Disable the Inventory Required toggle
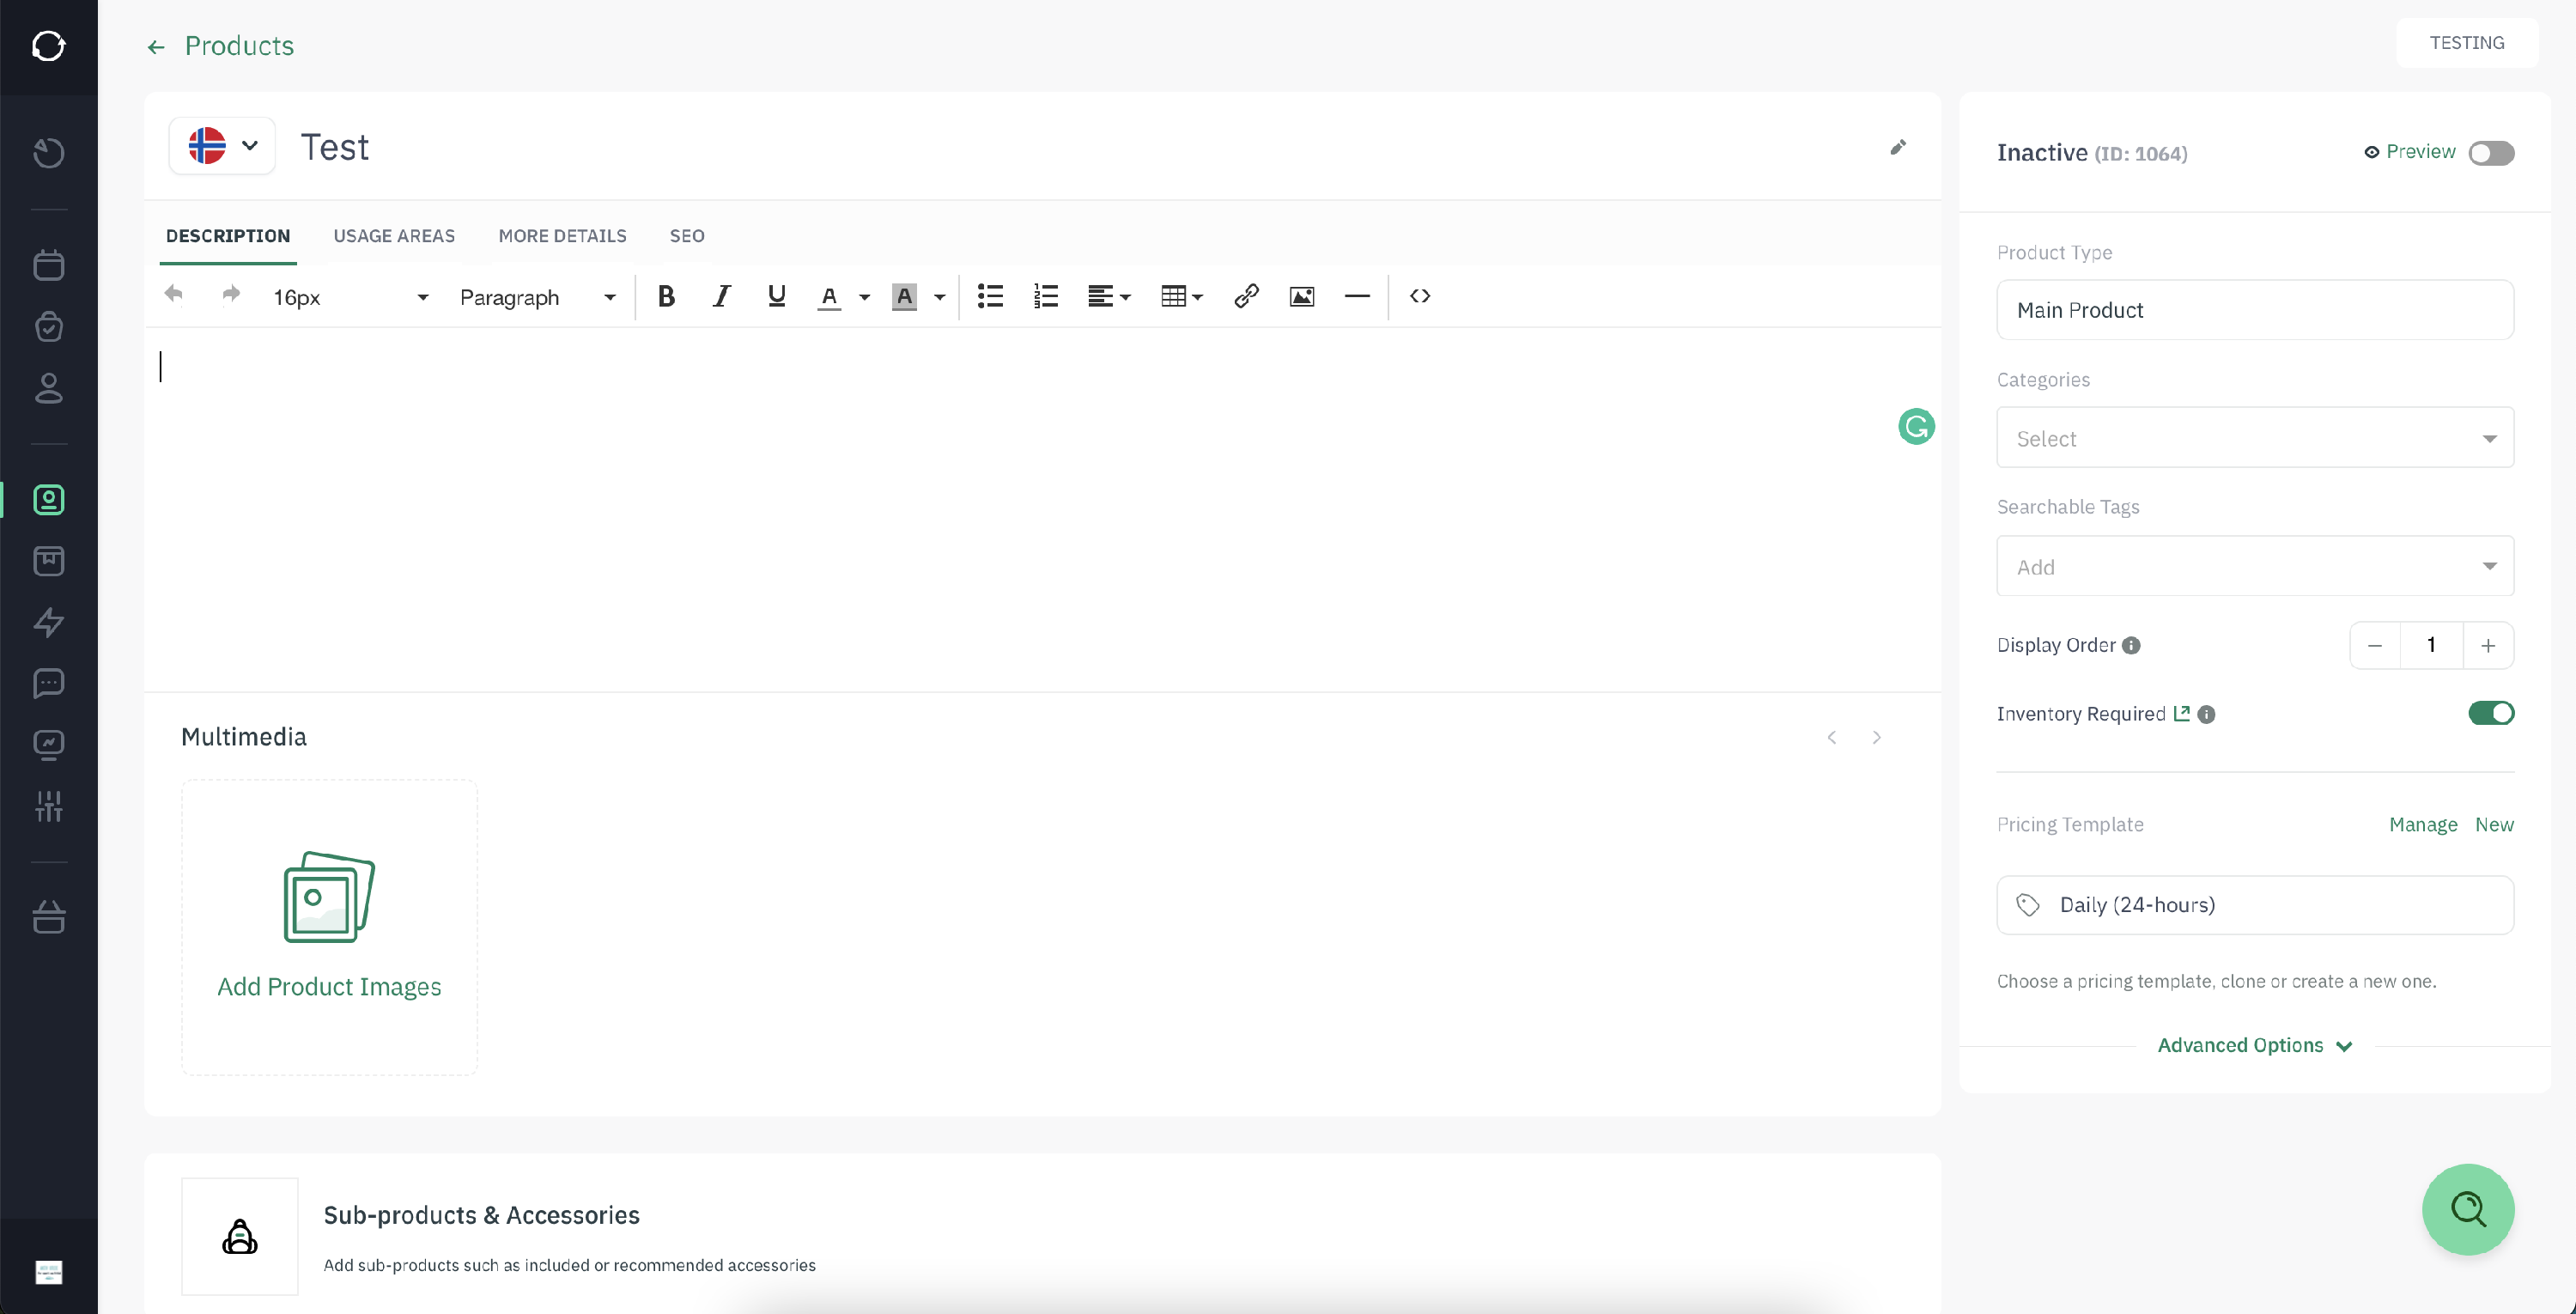The image size is (2576, 1314). point(2490,713)
